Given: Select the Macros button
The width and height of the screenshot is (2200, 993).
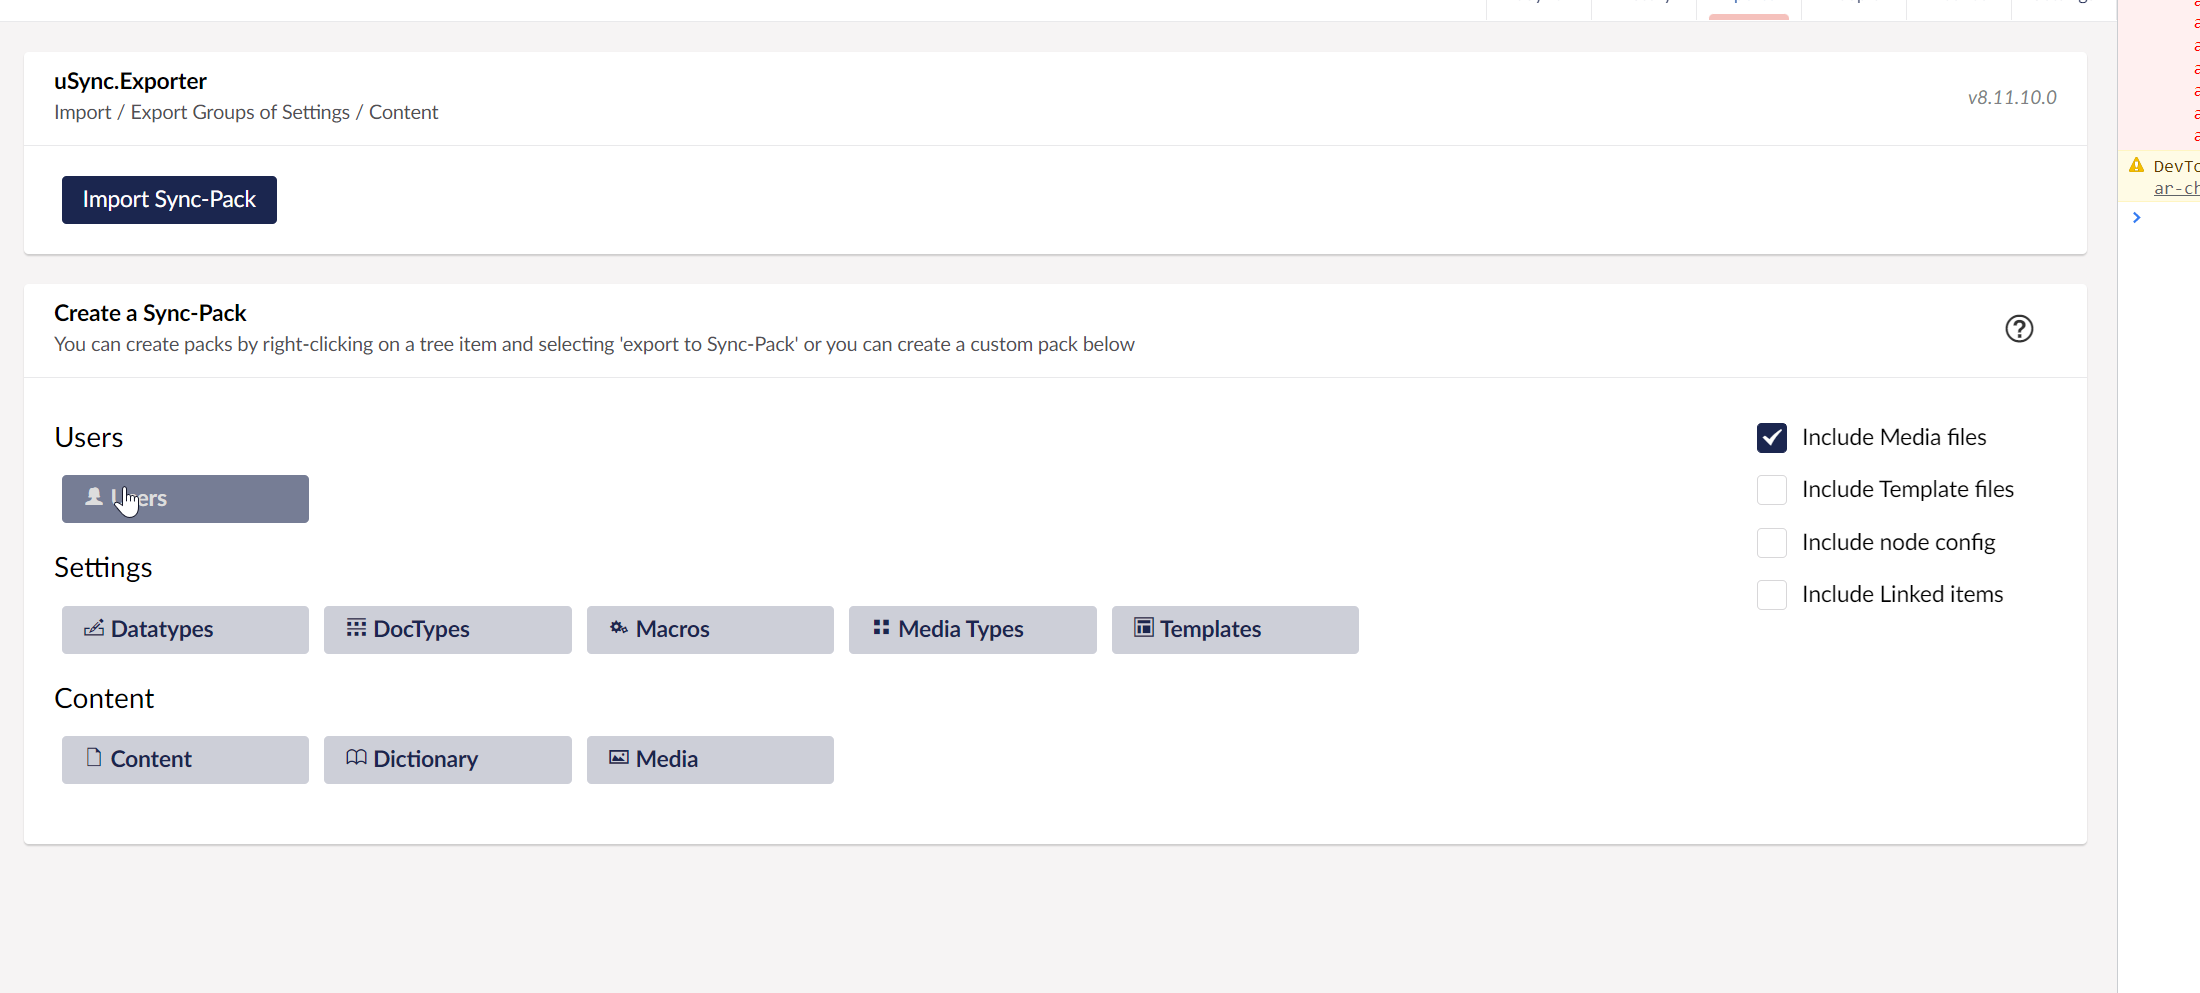Looking at the screenshot, I should 710,630.
